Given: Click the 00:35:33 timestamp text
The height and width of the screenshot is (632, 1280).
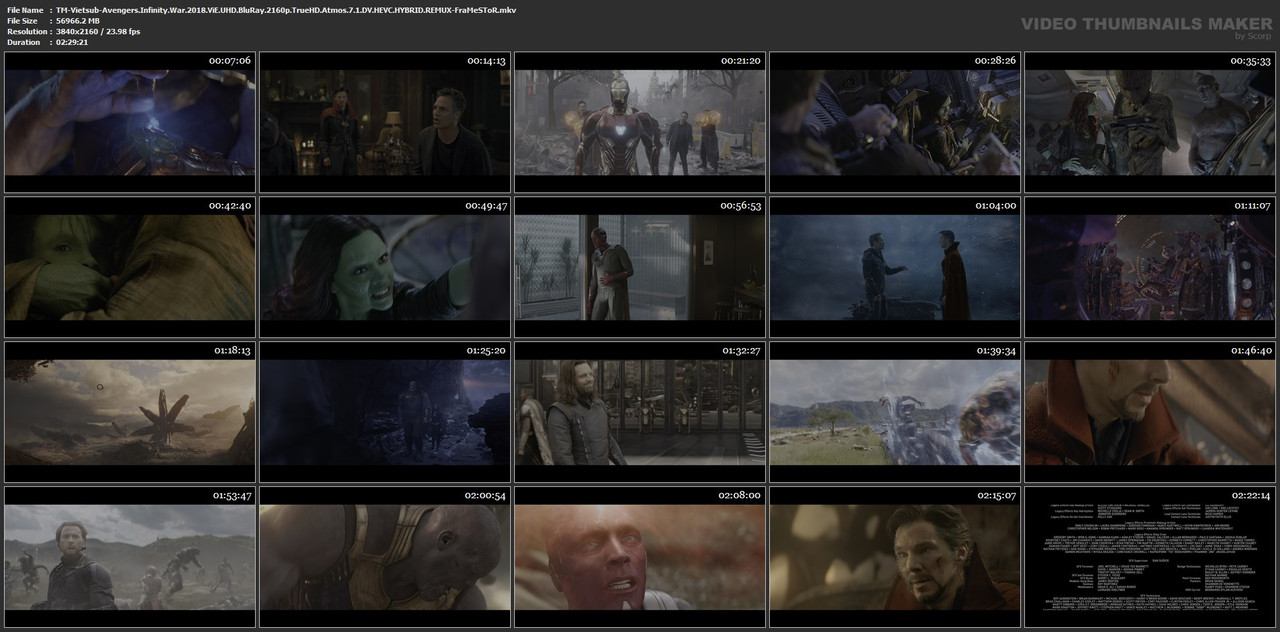Looking at the screenshot, I should [x=1250, y=61].
